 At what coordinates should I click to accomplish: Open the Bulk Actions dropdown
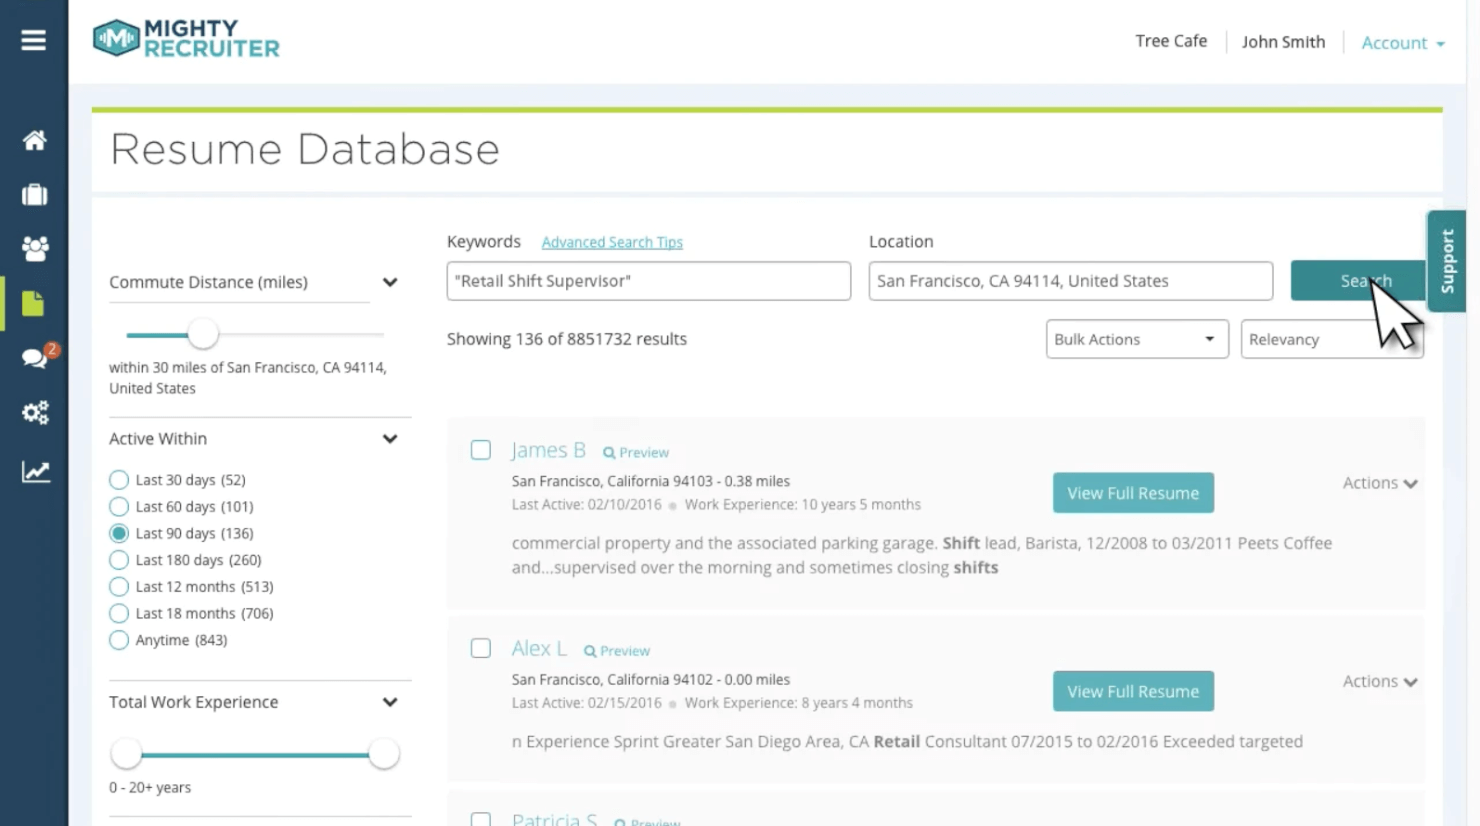pos(1136,339)
